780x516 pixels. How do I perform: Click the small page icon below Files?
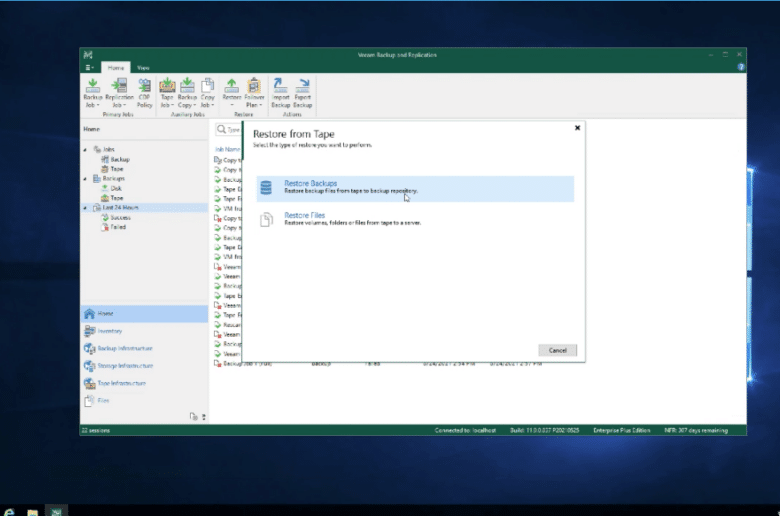(194, 416)
